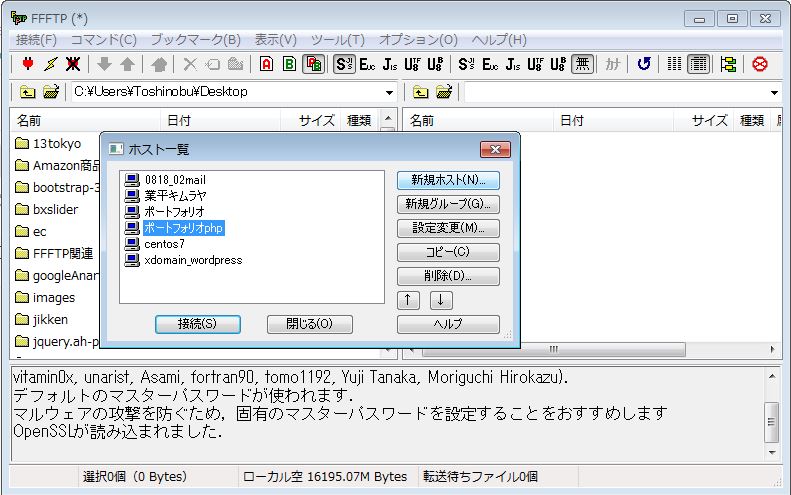The height and width of the screenshot is (495, 791).
Task: Click 接続(S) button in host list
Action: (198, 324)
